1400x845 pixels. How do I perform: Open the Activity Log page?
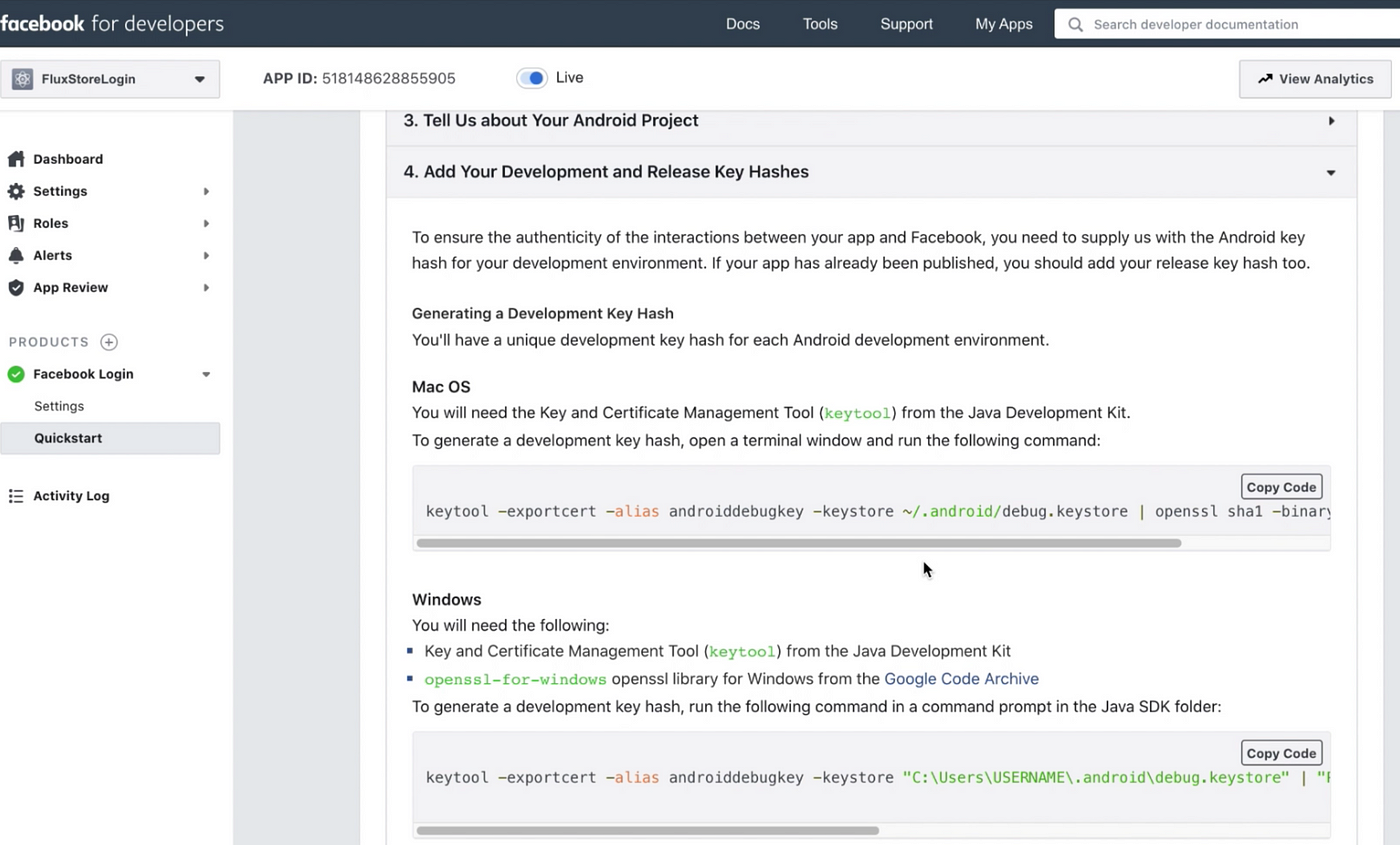click(71, 496)
